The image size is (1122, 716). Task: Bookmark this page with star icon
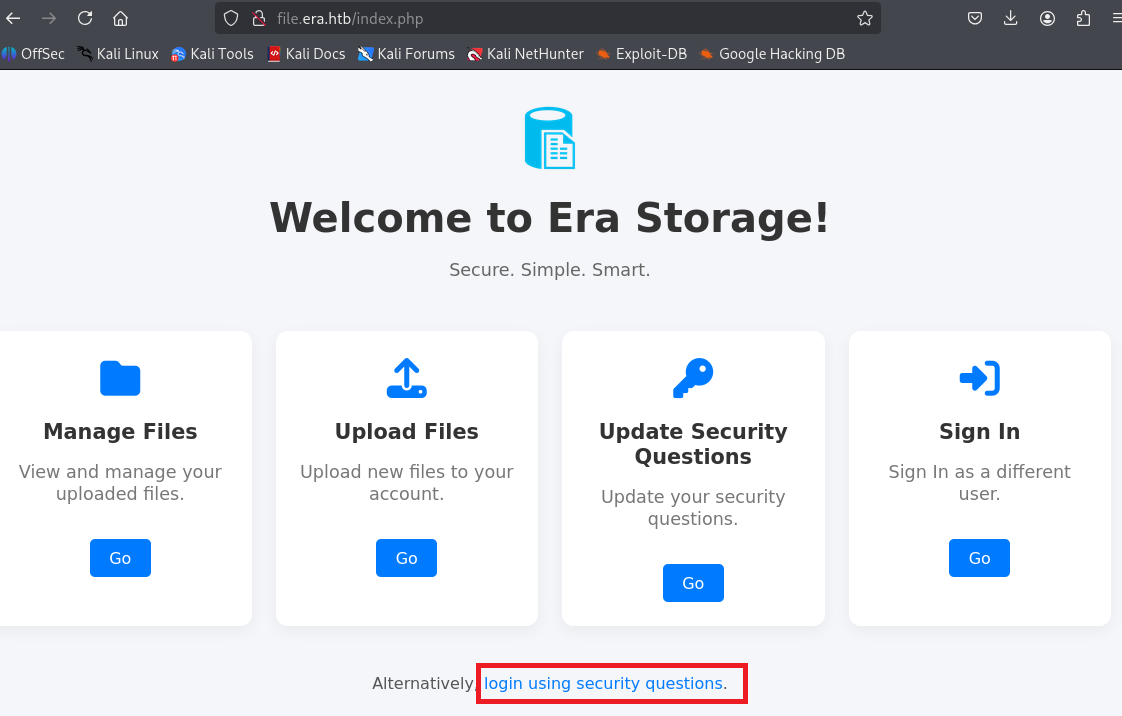(x=865, y=18)
